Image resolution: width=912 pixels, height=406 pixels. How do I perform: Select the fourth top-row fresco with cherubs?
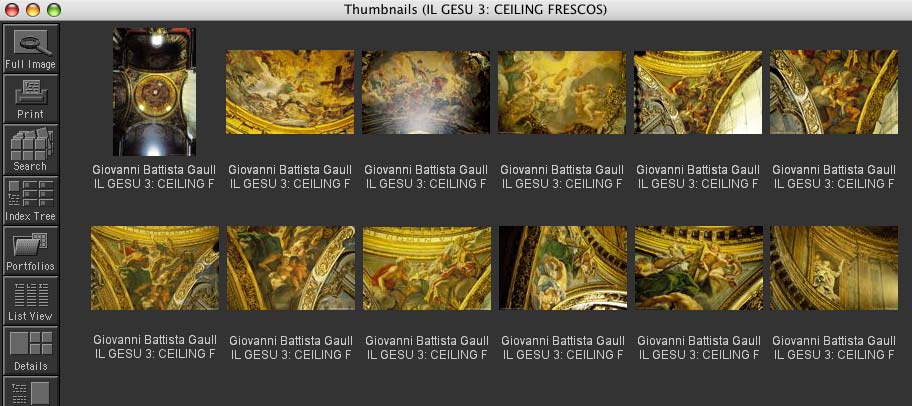tap(562, 92)
